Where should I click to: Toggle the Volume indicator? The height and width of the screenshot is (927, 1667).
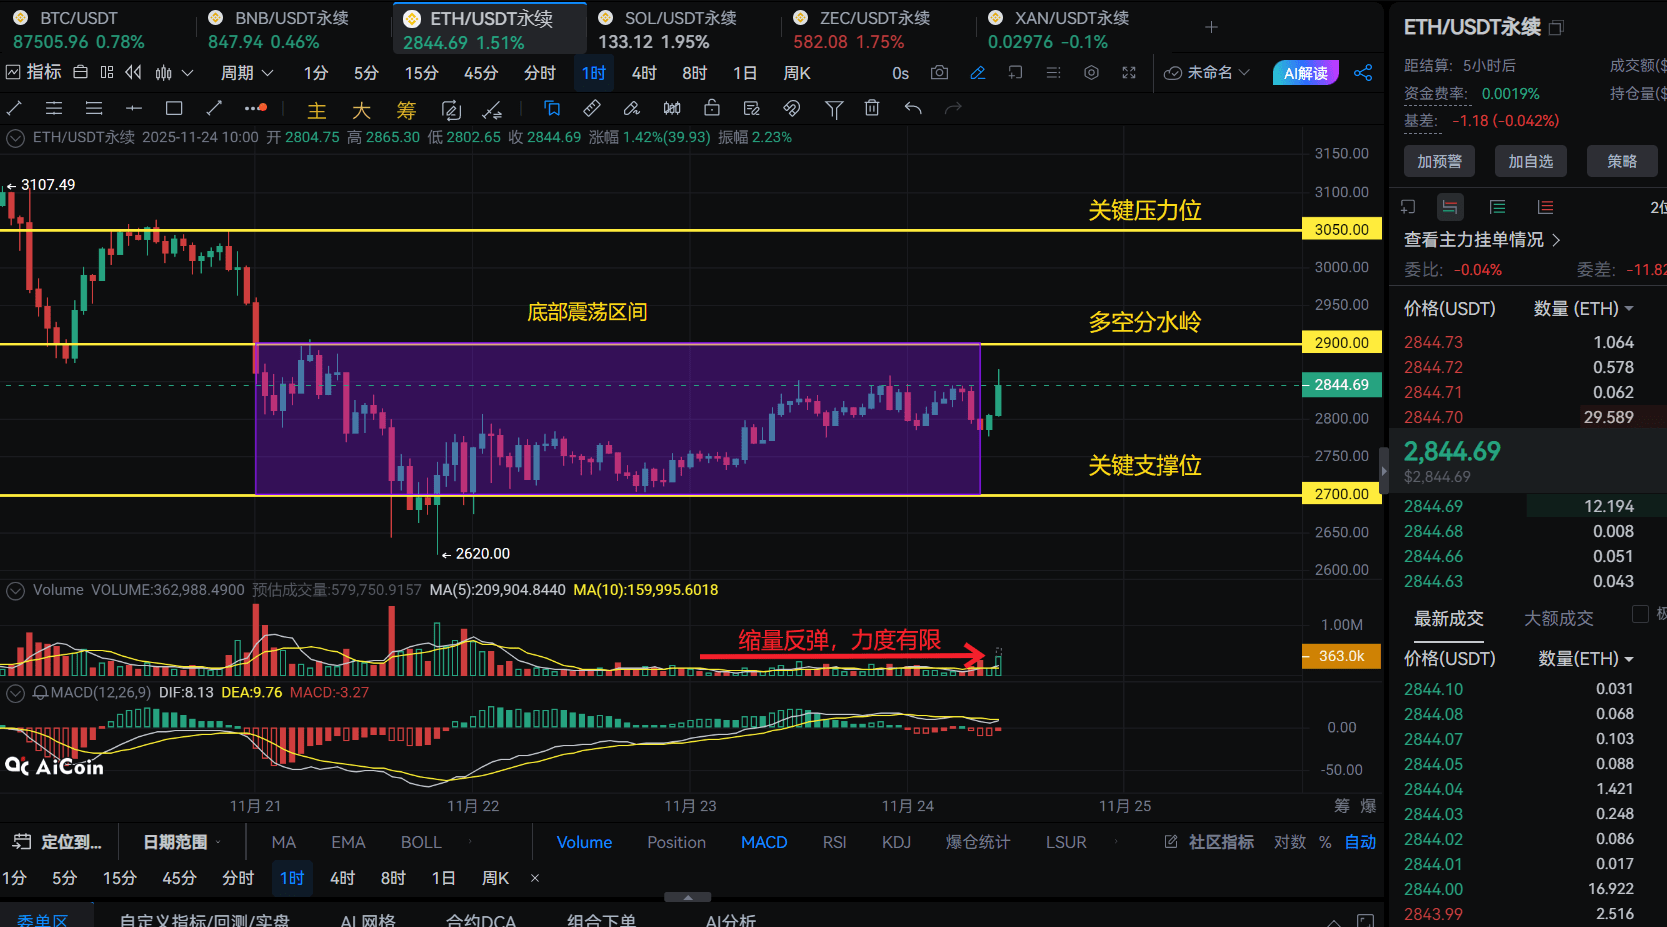point(584,842)
